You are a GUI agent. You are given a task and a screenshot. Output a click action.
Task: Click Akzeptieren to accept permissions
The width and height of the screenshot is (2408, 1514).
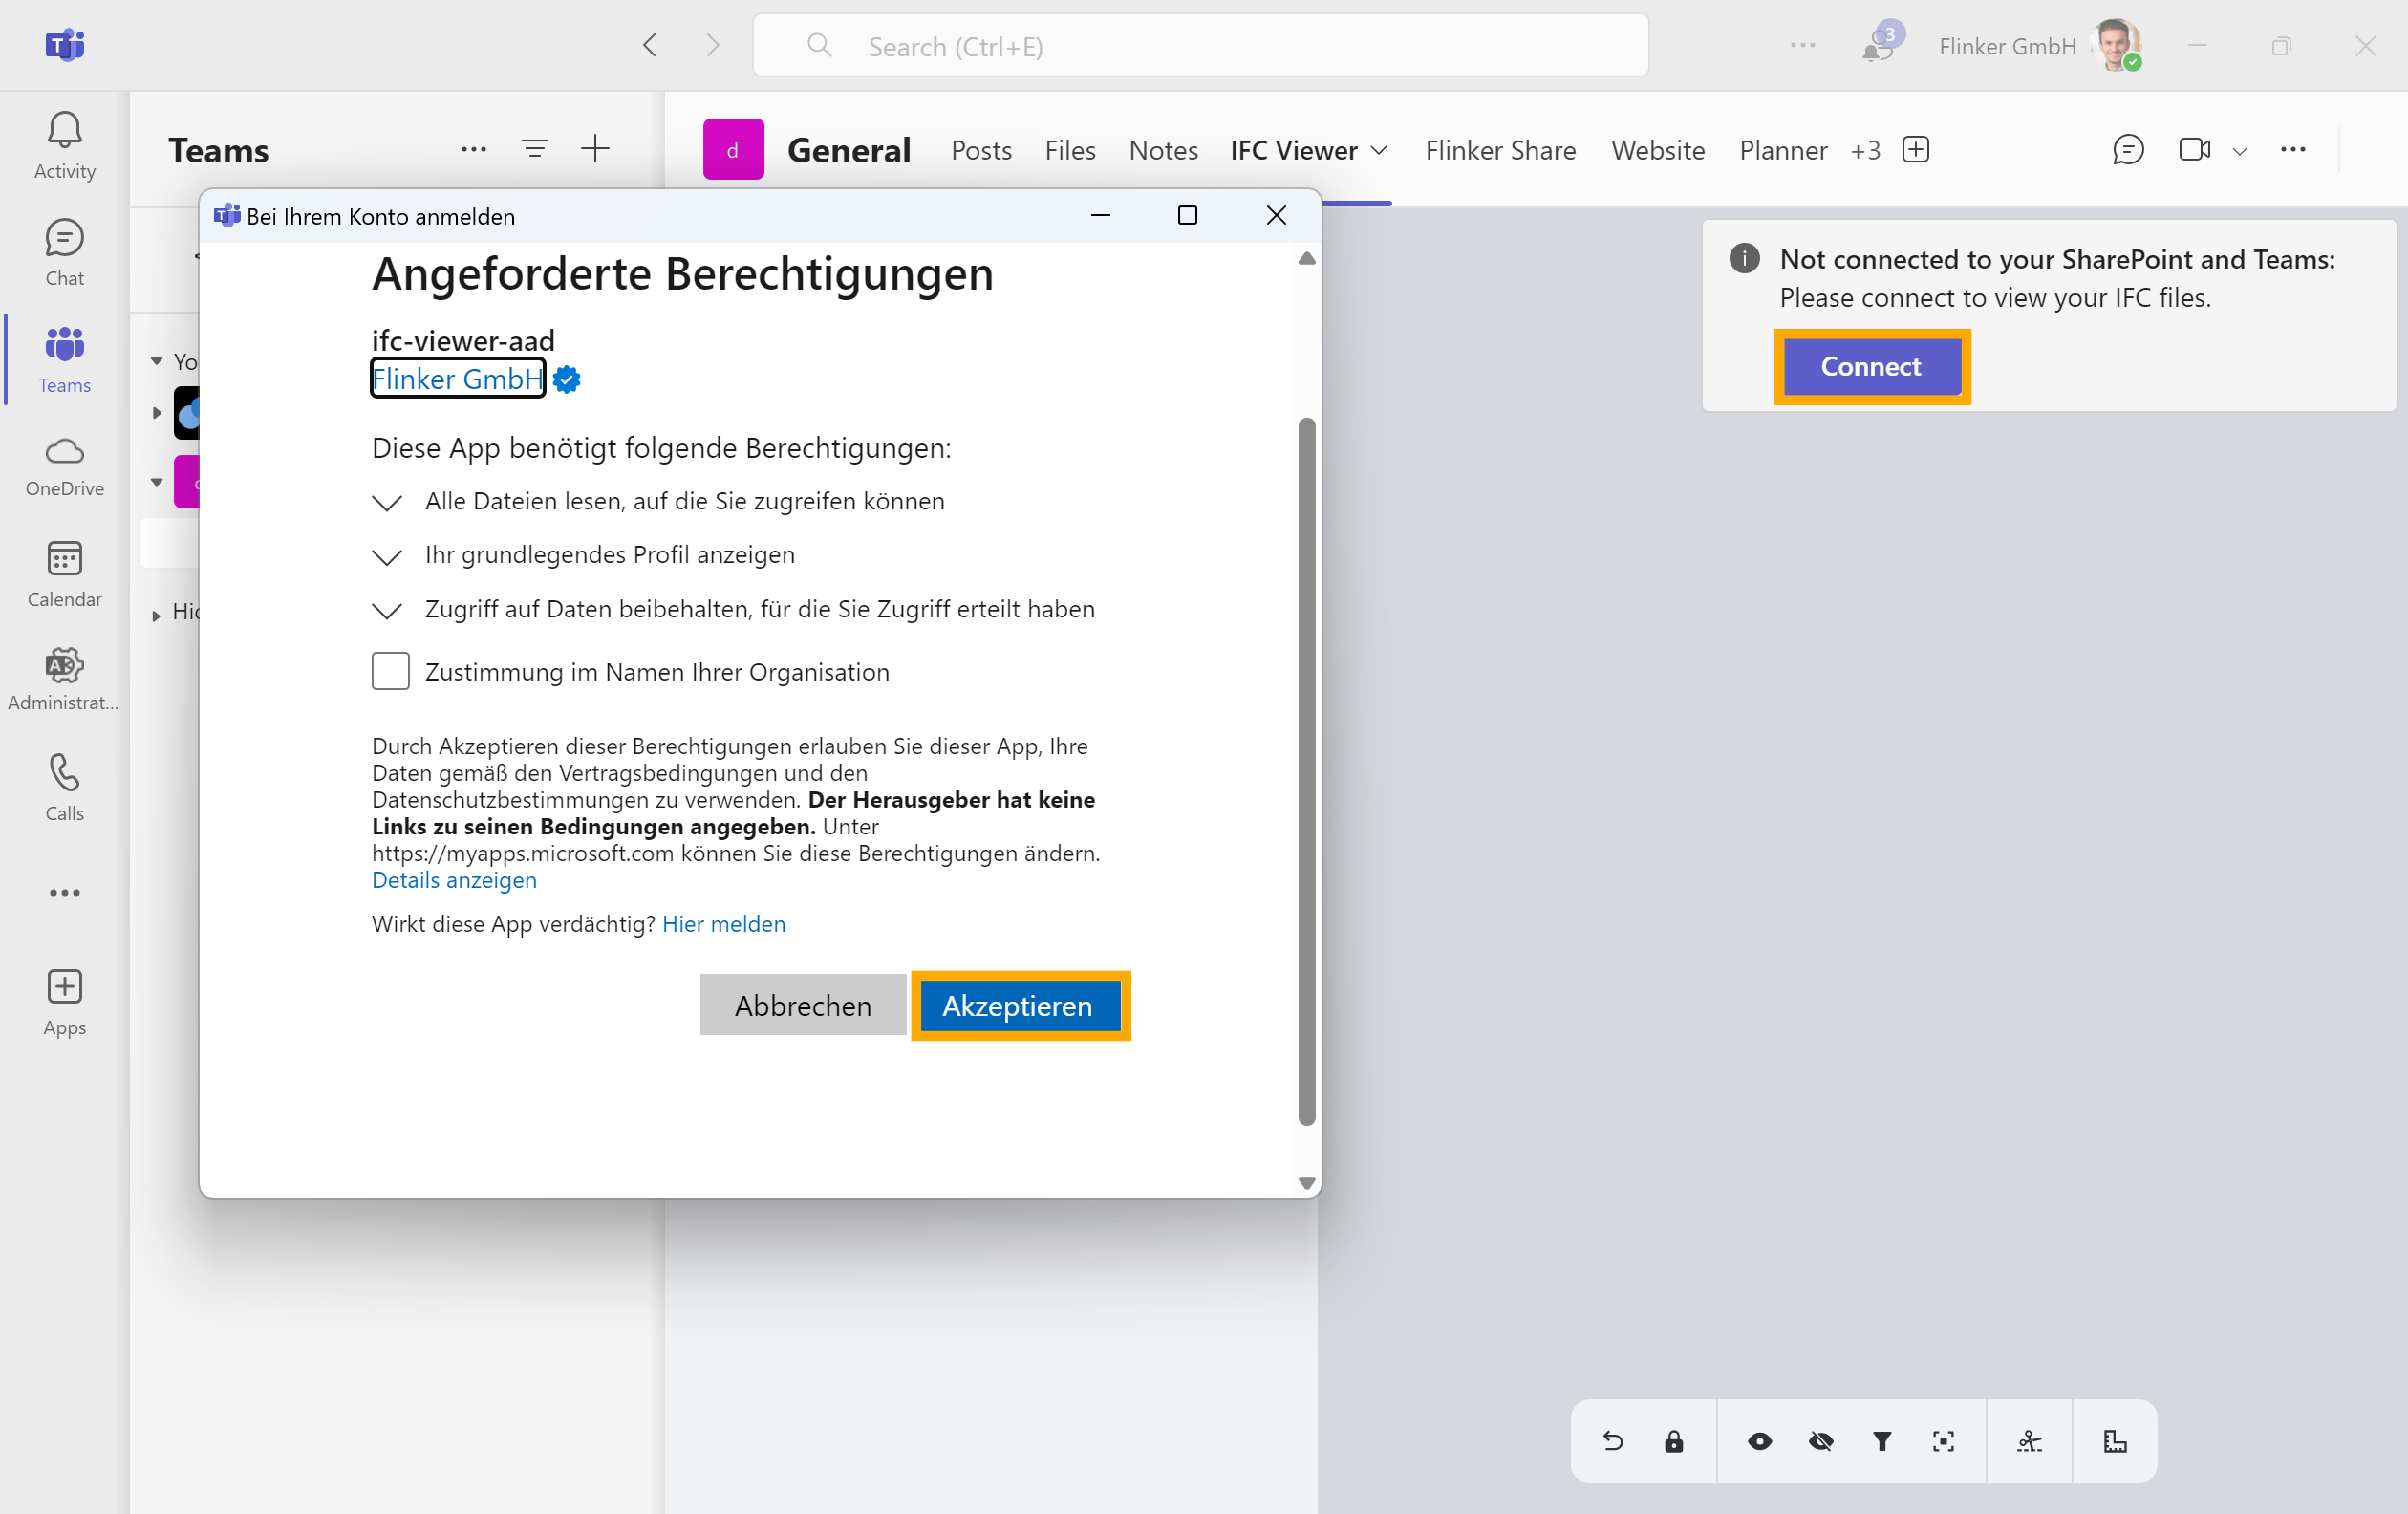(x=1020, y=1005)
